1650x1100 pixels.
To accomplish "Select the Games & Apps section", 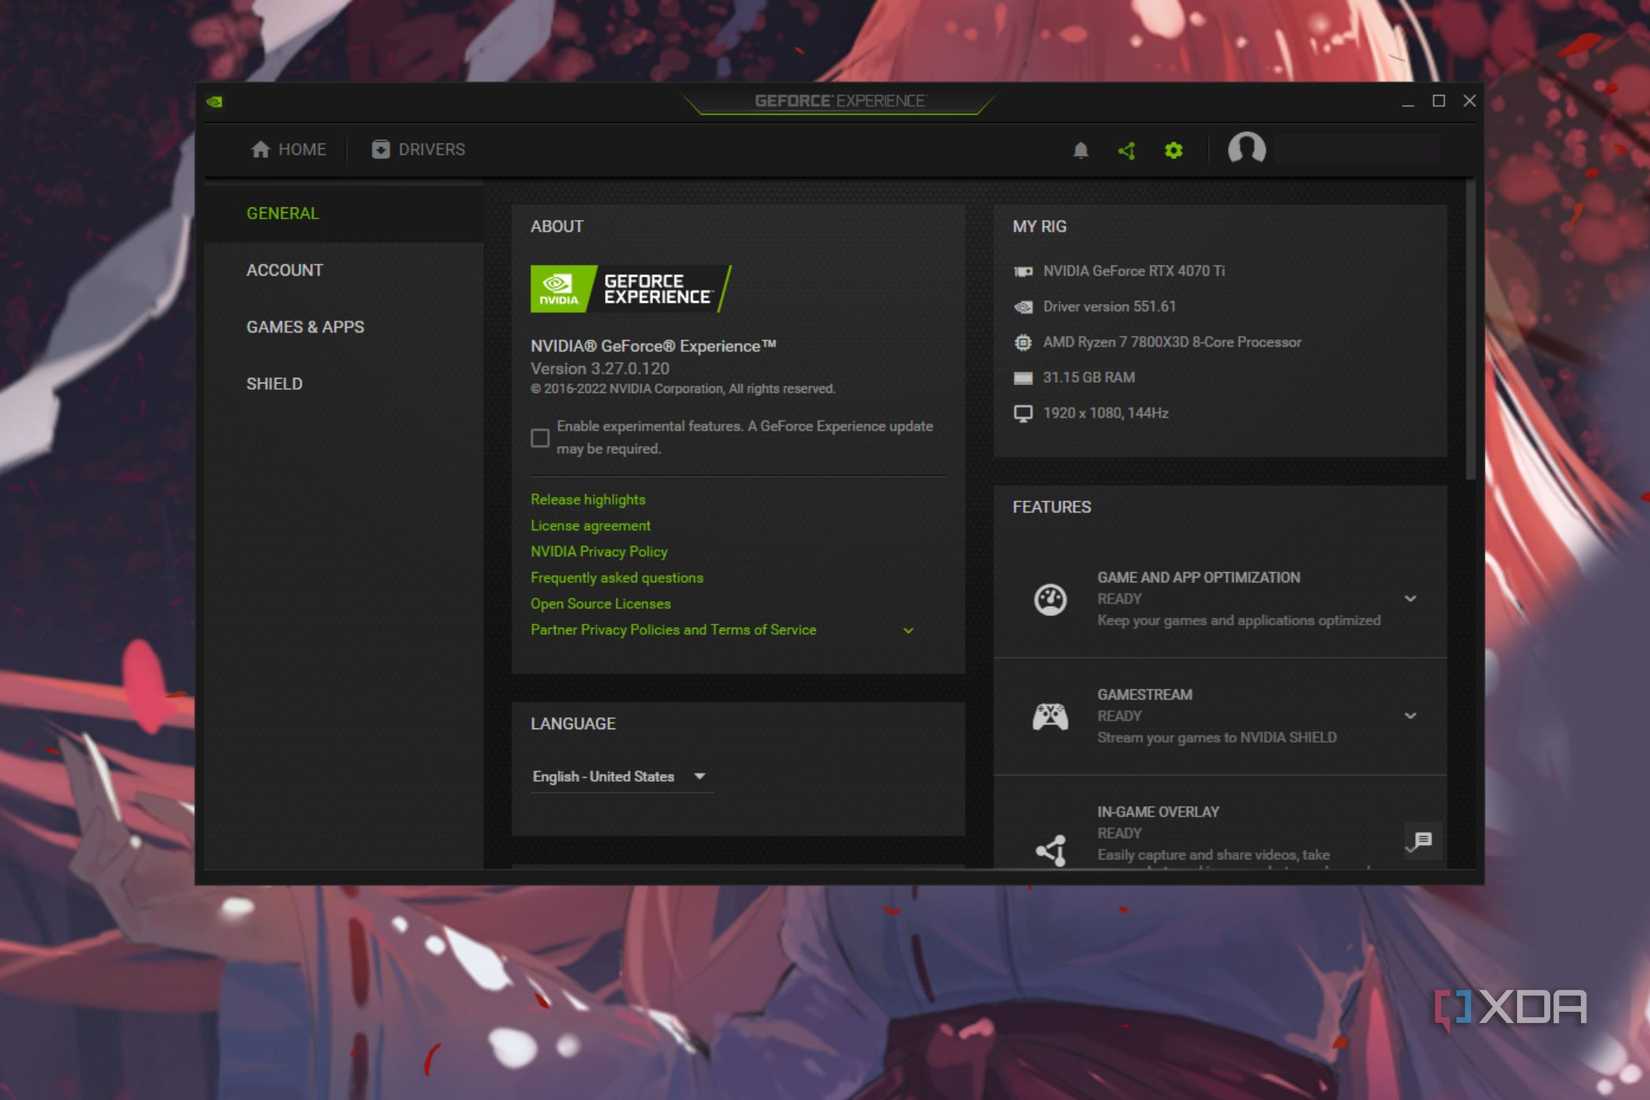I will pyautogui.click(x=306, y=327).
